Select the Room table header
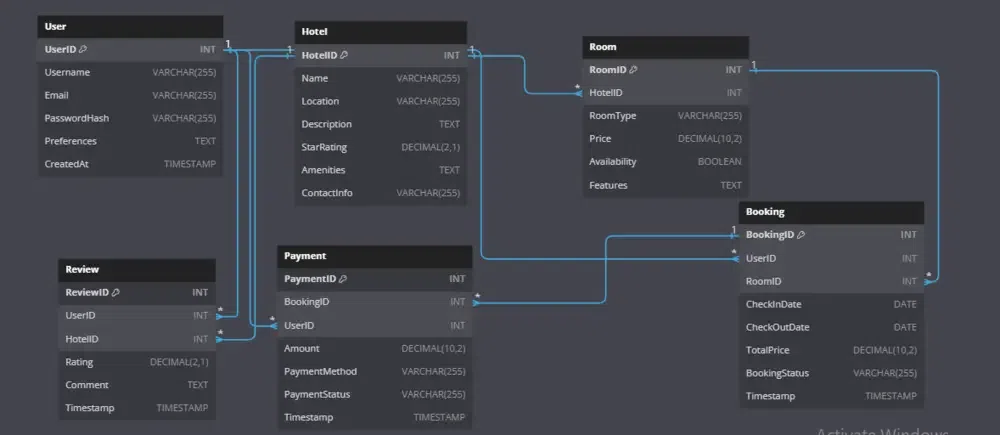This screenshot has height=435, width=1000. (665, 47)
